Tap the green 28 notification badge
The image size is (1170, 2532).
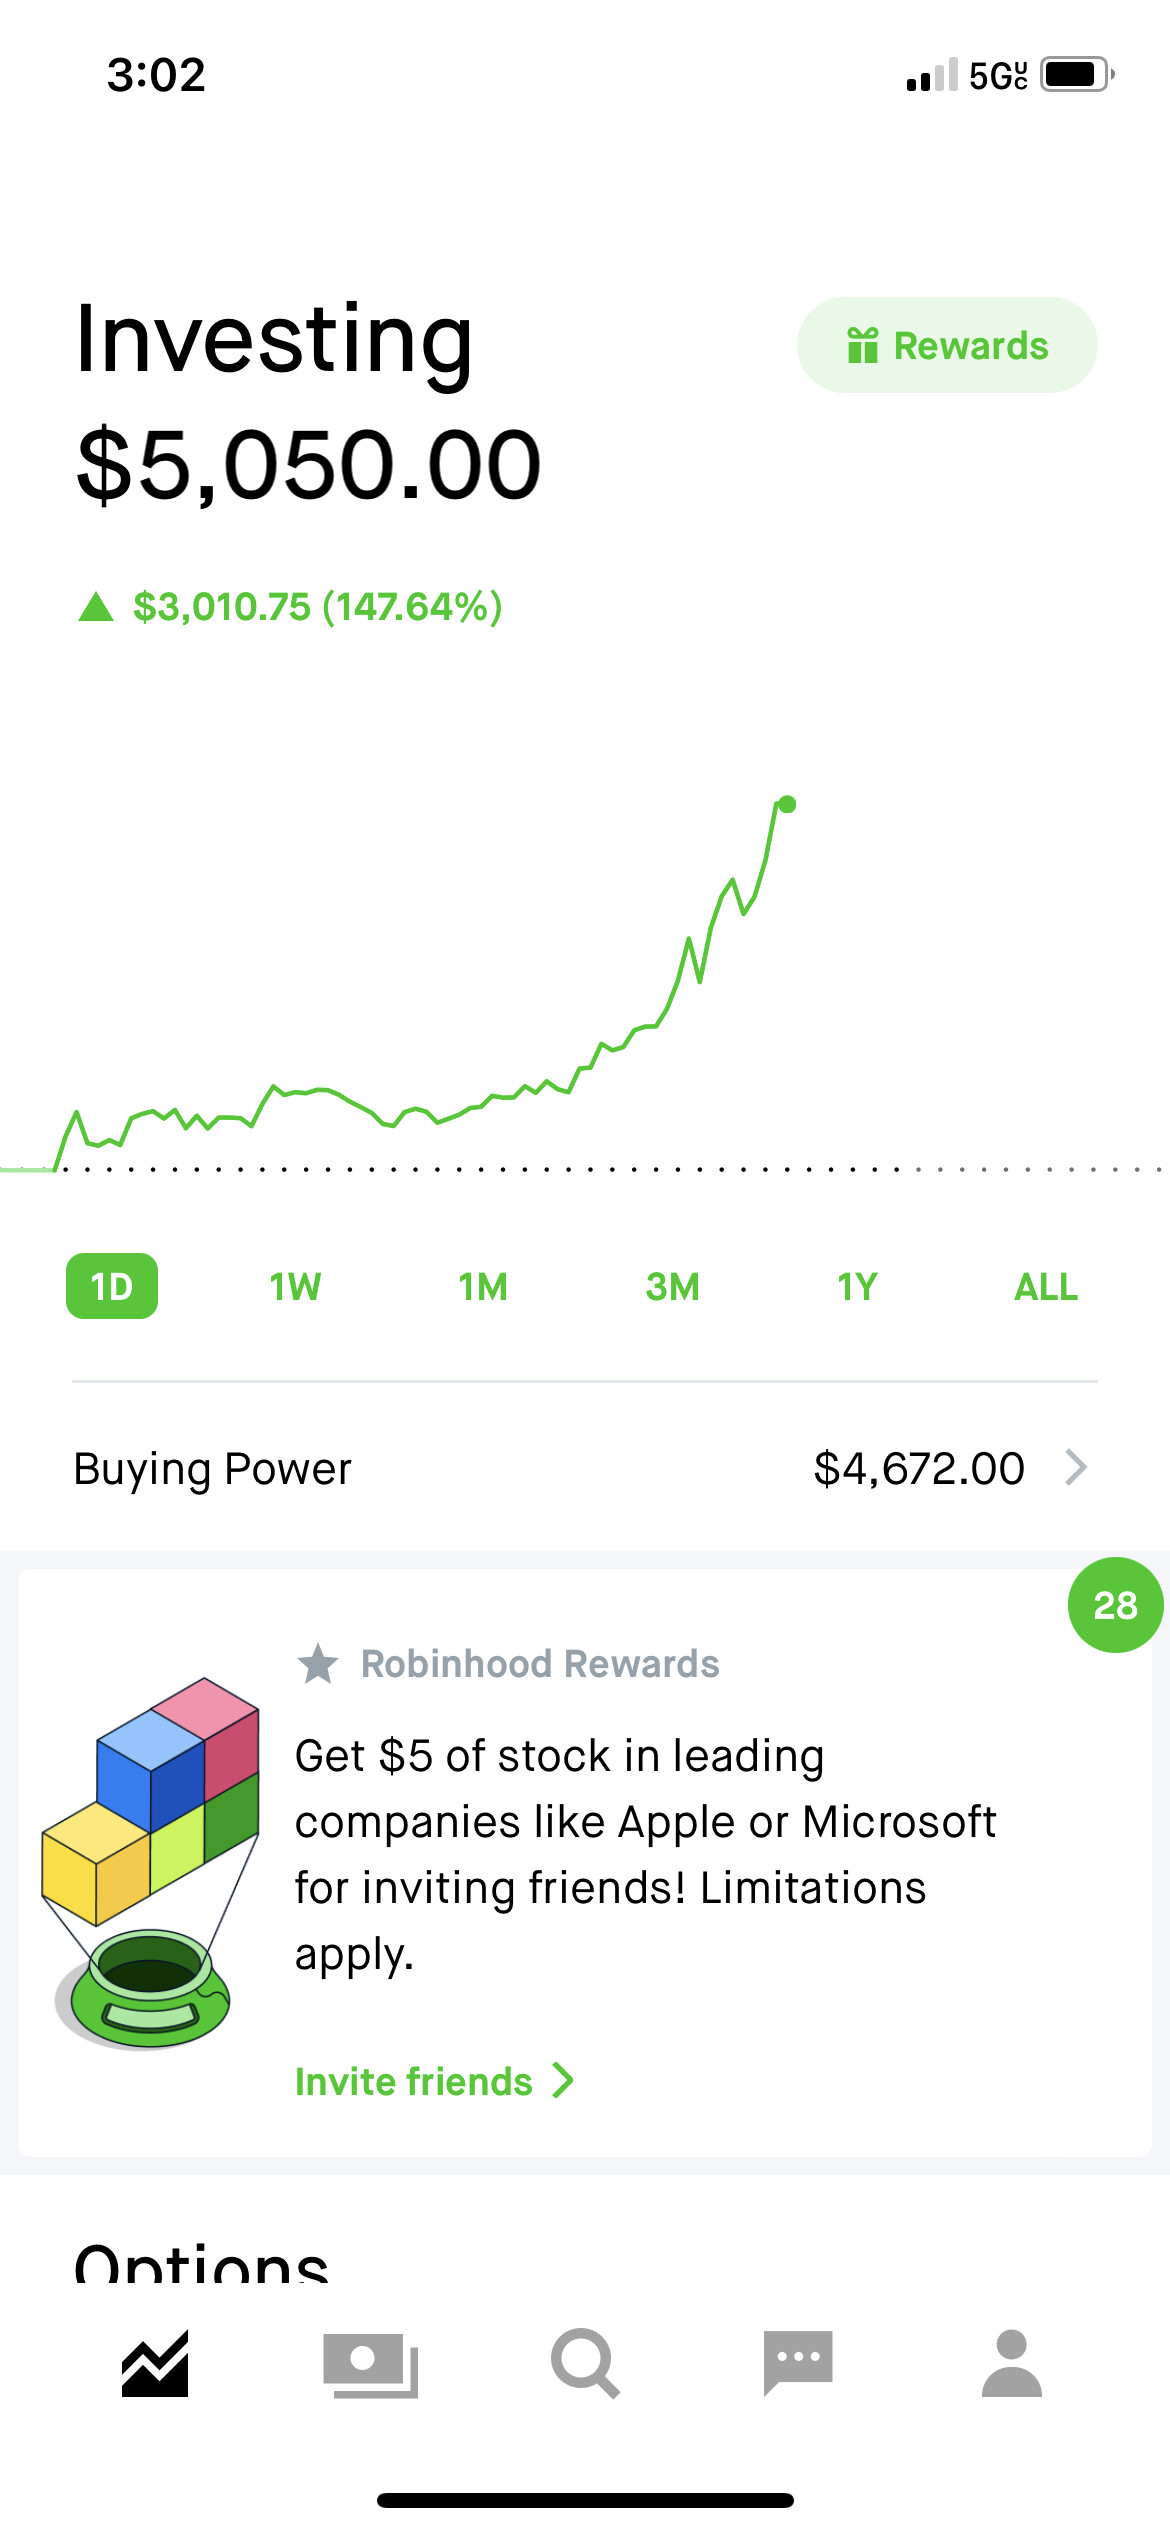pos(1115,1605)
